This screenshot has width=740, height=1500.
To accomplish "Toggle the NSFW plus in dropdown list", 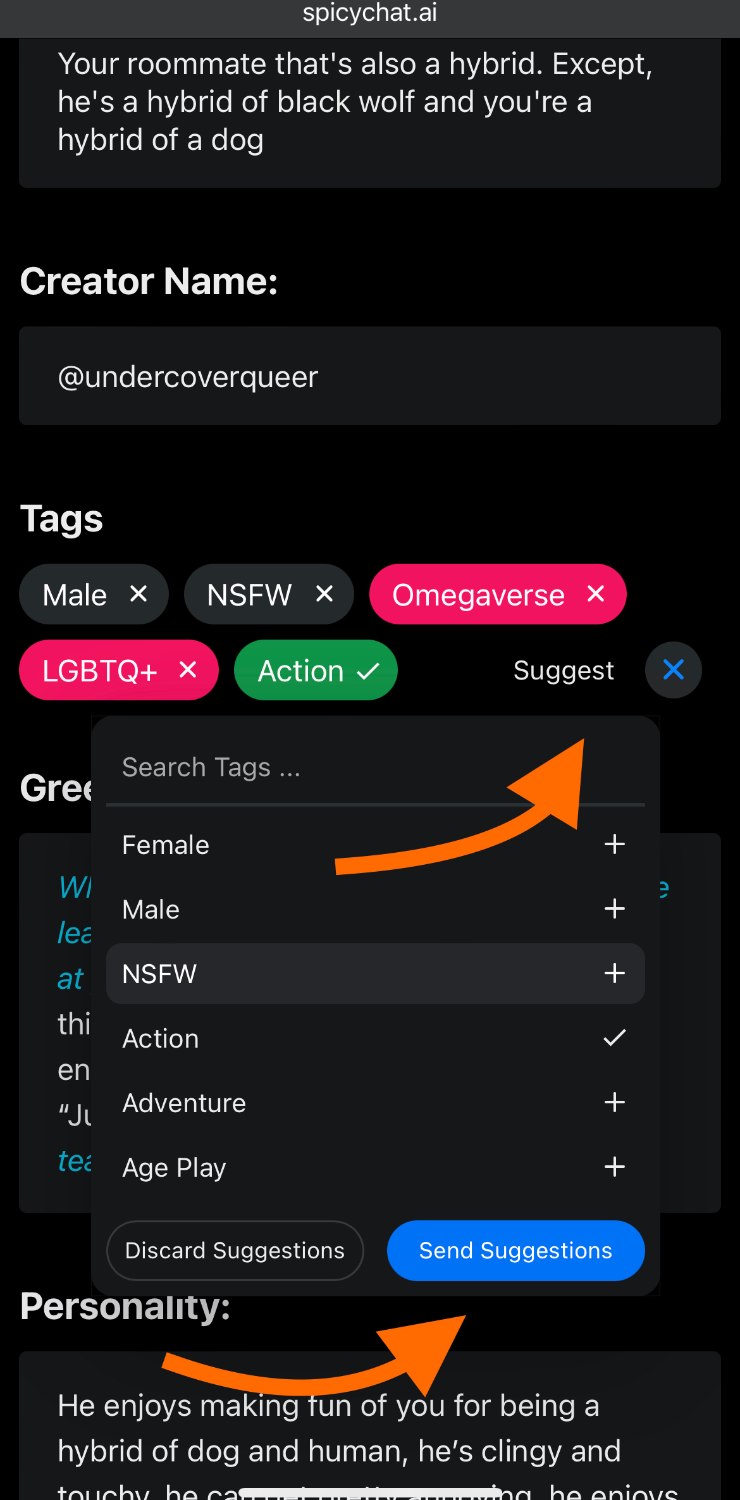I will tap(614, 974).
